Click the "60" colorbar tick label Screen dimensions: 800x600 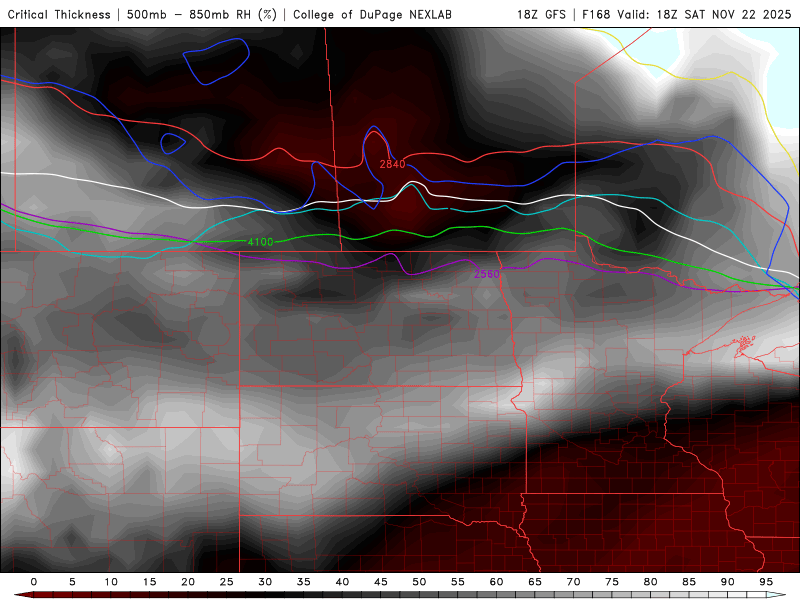(x=496, y=582)
